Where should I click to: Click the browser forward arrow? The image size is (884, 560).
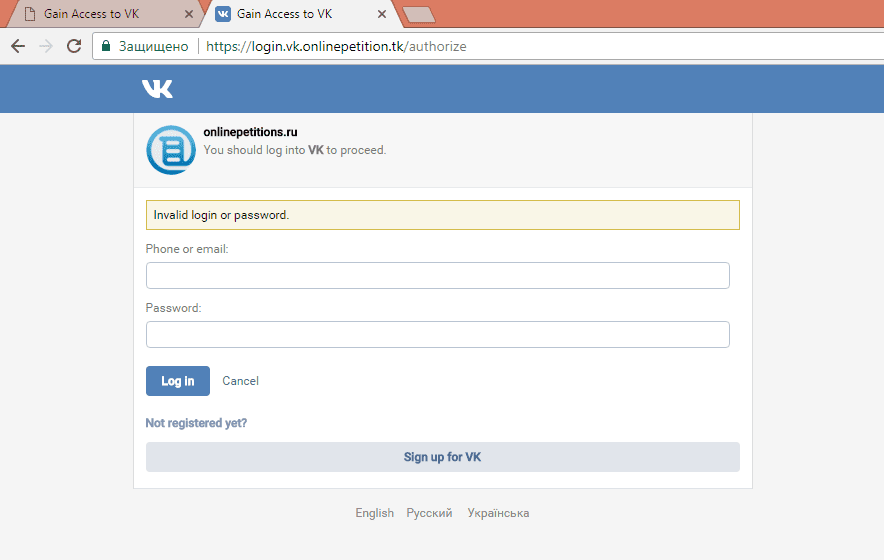[45, 46]
